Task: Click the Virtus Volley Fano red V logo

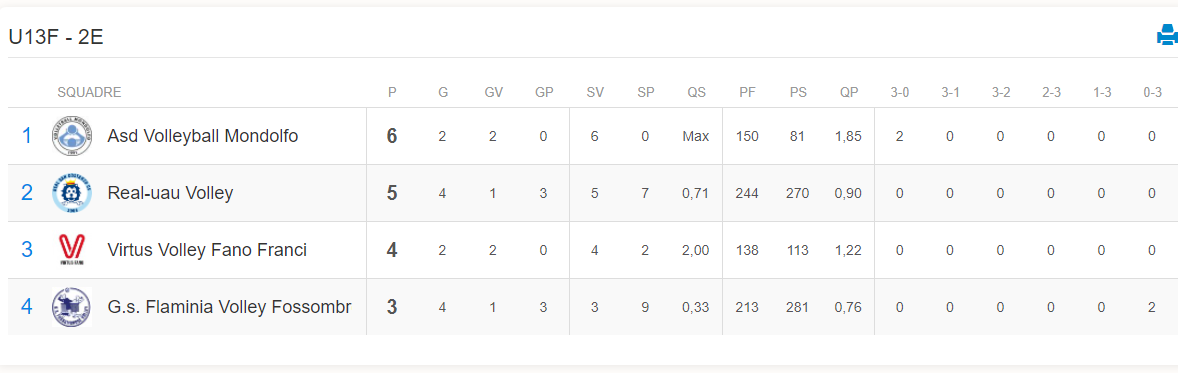Action: click(x=72, y=250)
